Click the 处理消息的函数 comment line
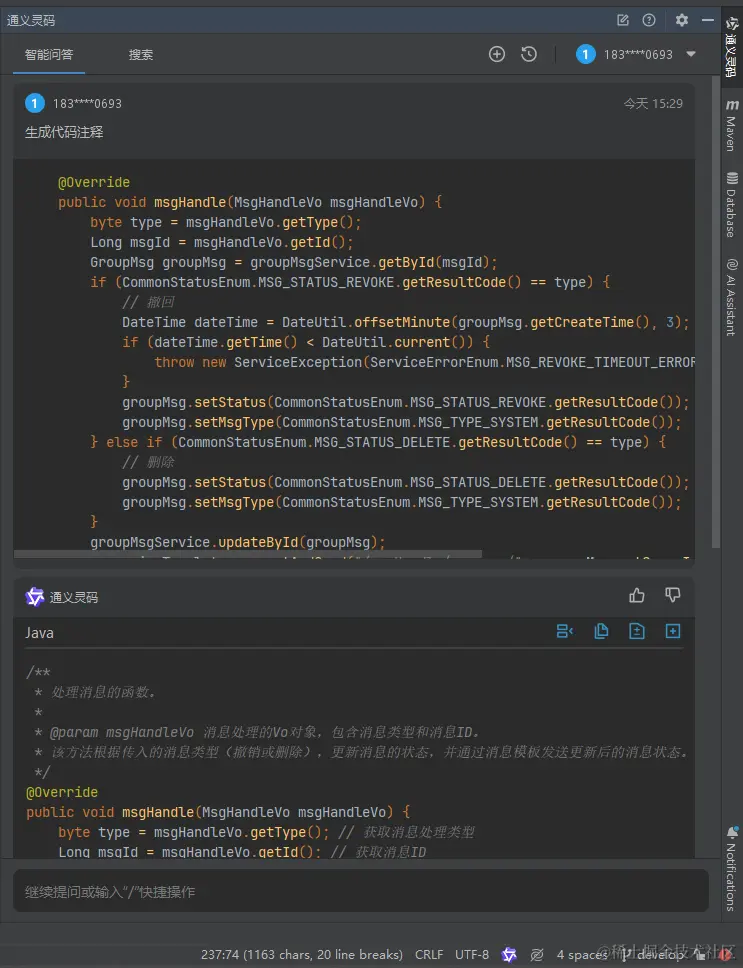The height and width of the screenshot is (968, 743). (95, 692)
